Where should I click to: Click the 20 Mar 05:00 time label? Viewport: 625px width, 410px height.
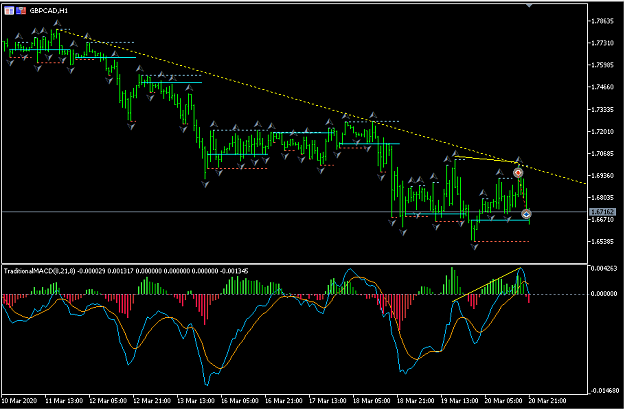tap(505, 400)
